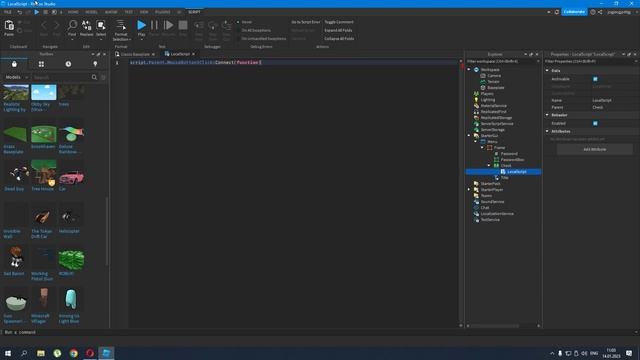
Task: Open the Toolbox creations lightbulb tab
Action: click(95, 64)
